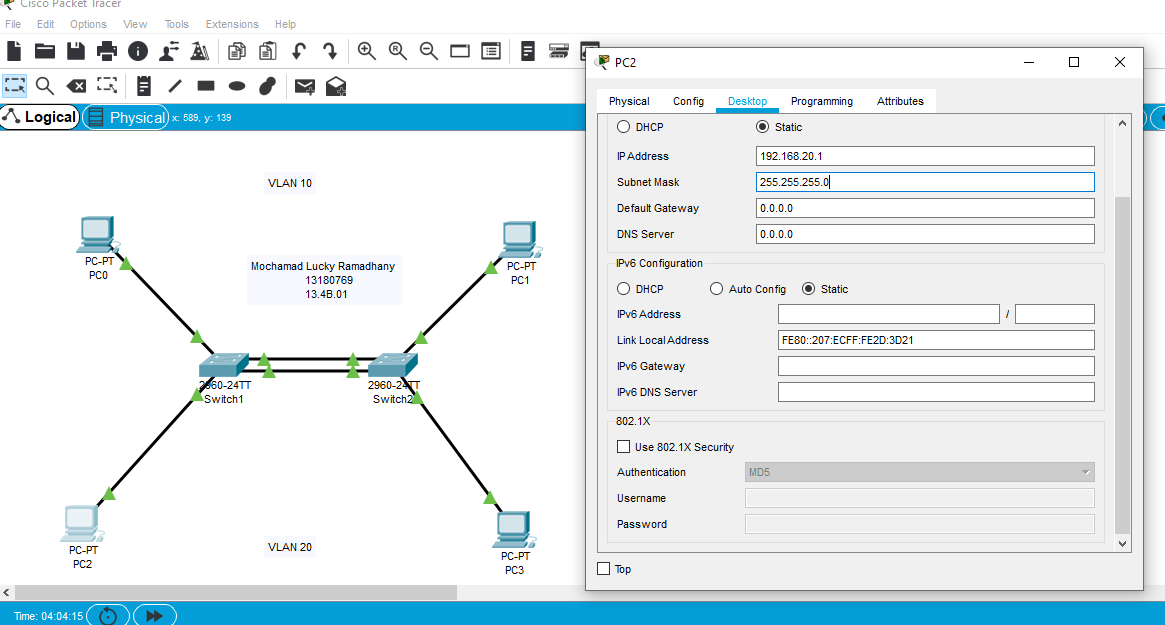Image resolution: width=1165 pixels, height=625 pixels.
Task: Open the Options menu
Action: click(x=88, y=24)
